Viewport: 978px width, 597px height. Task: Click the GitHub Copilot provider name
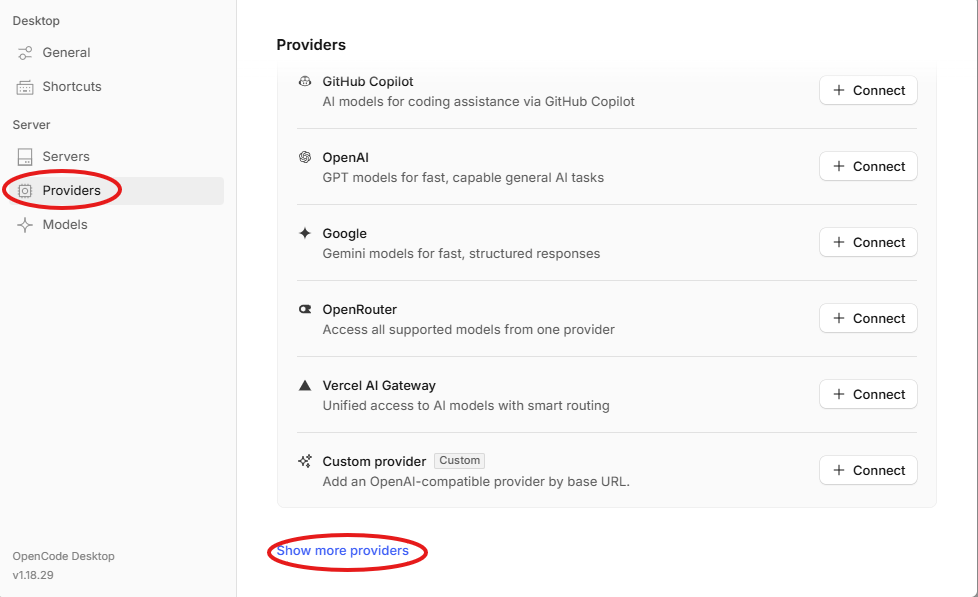pos(367,82)
